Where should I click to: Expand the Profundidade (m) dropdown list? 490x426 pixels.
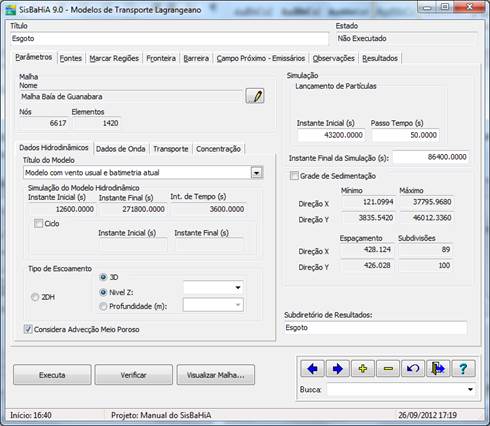click(238, 305)
